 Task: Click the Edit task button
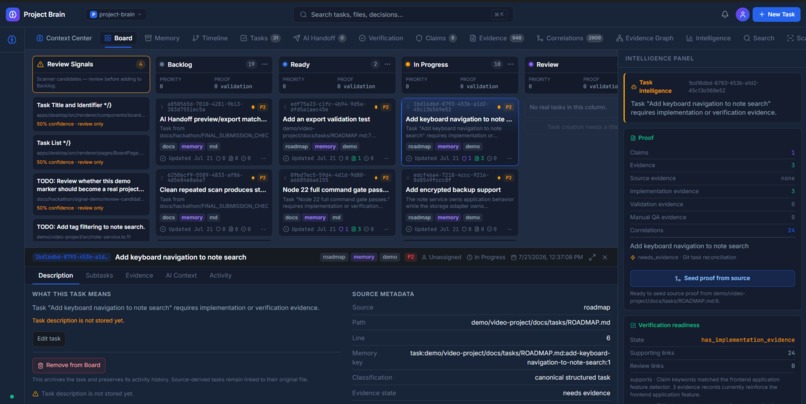coord(49,339)
